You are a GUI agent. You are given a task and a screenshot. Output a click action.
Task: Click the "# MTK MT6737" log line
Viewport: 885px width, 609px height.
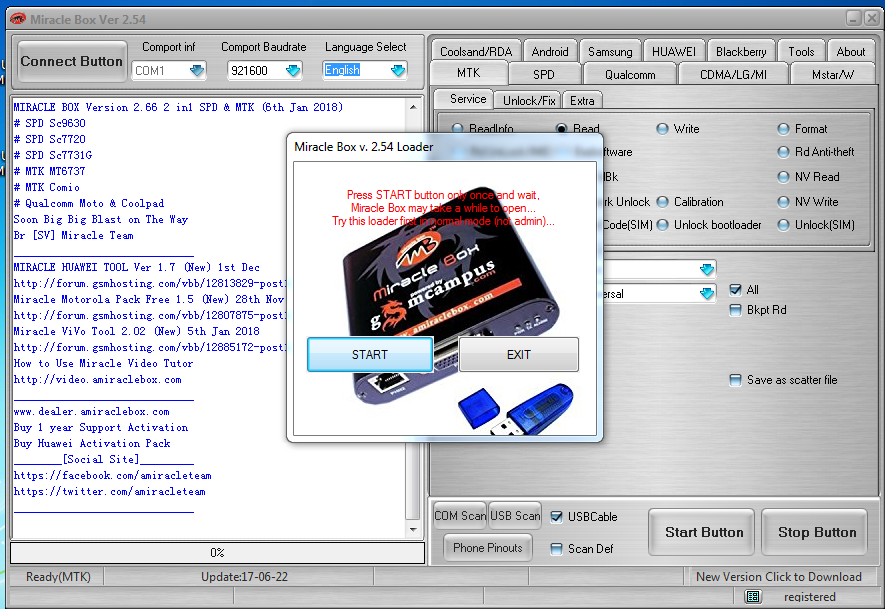(x=50, y=171)
